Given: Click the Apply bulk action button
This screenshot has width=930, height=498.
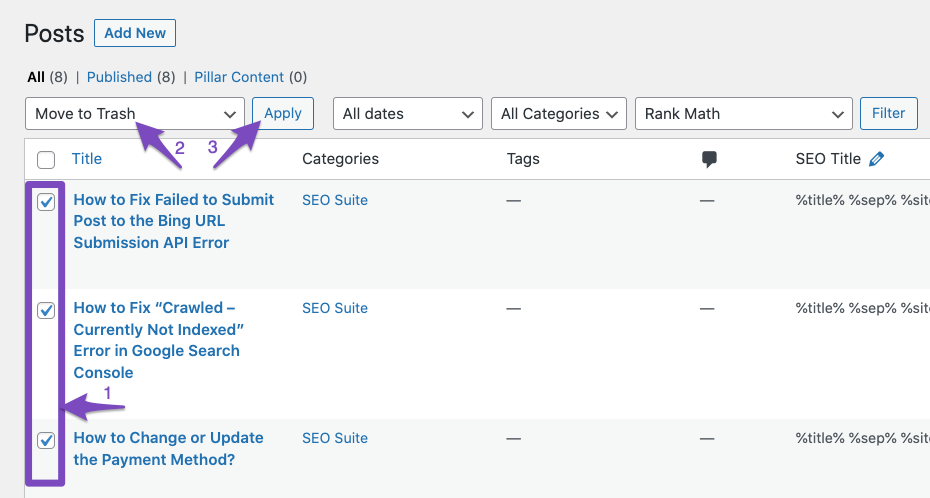Looking at the screenshot, I should click(283, 113).
